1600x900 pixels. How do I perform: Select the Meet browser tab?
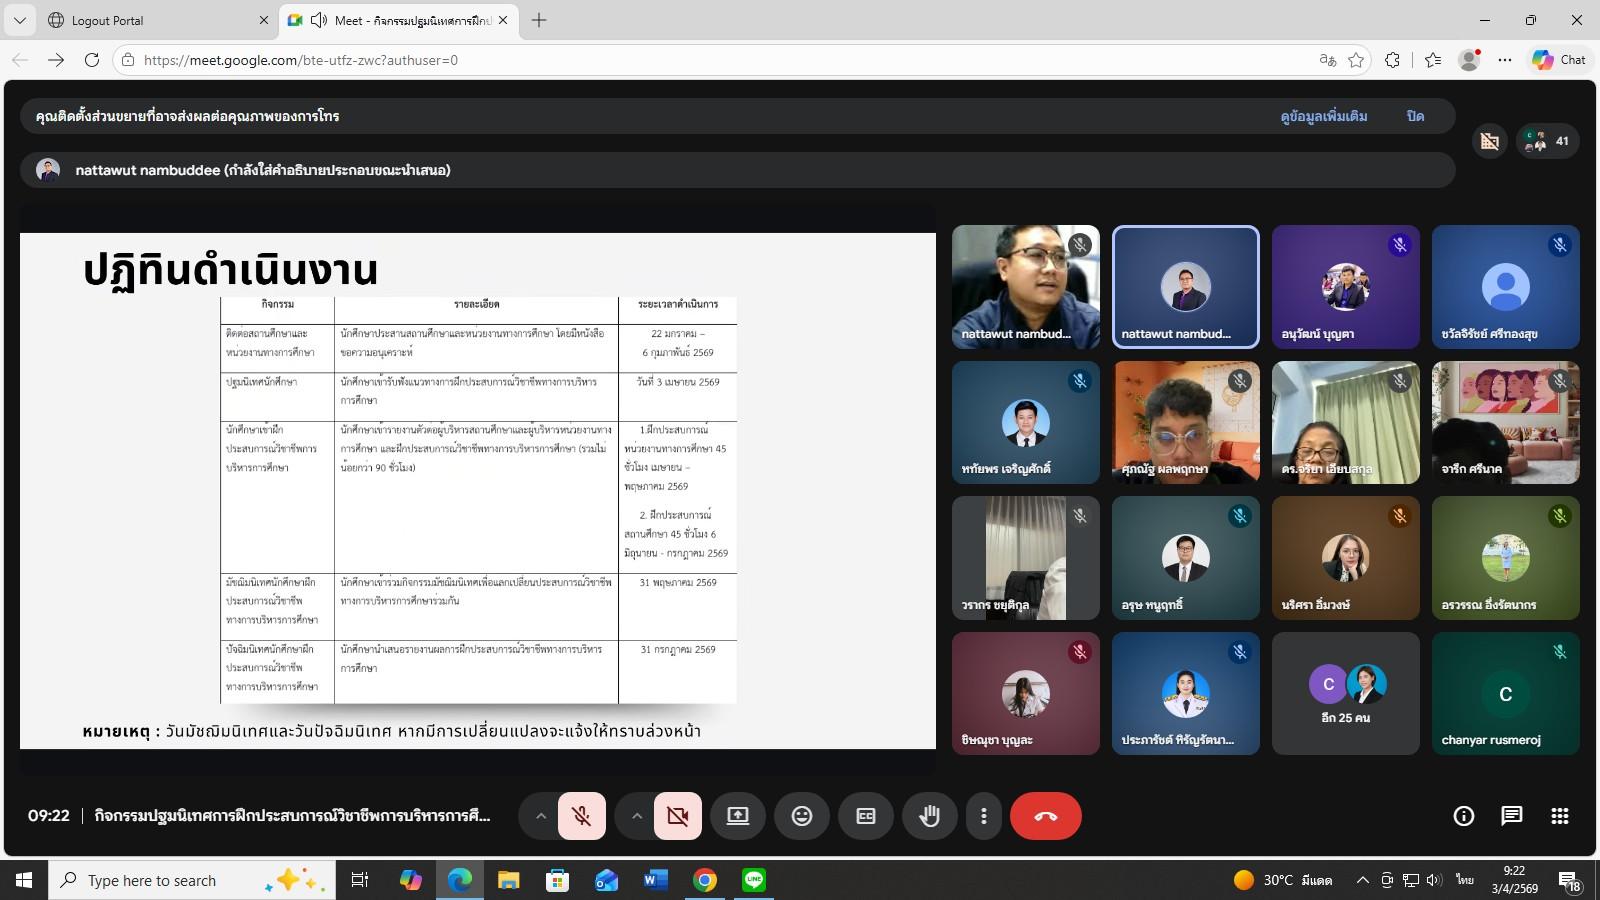[x=400, y=20]
